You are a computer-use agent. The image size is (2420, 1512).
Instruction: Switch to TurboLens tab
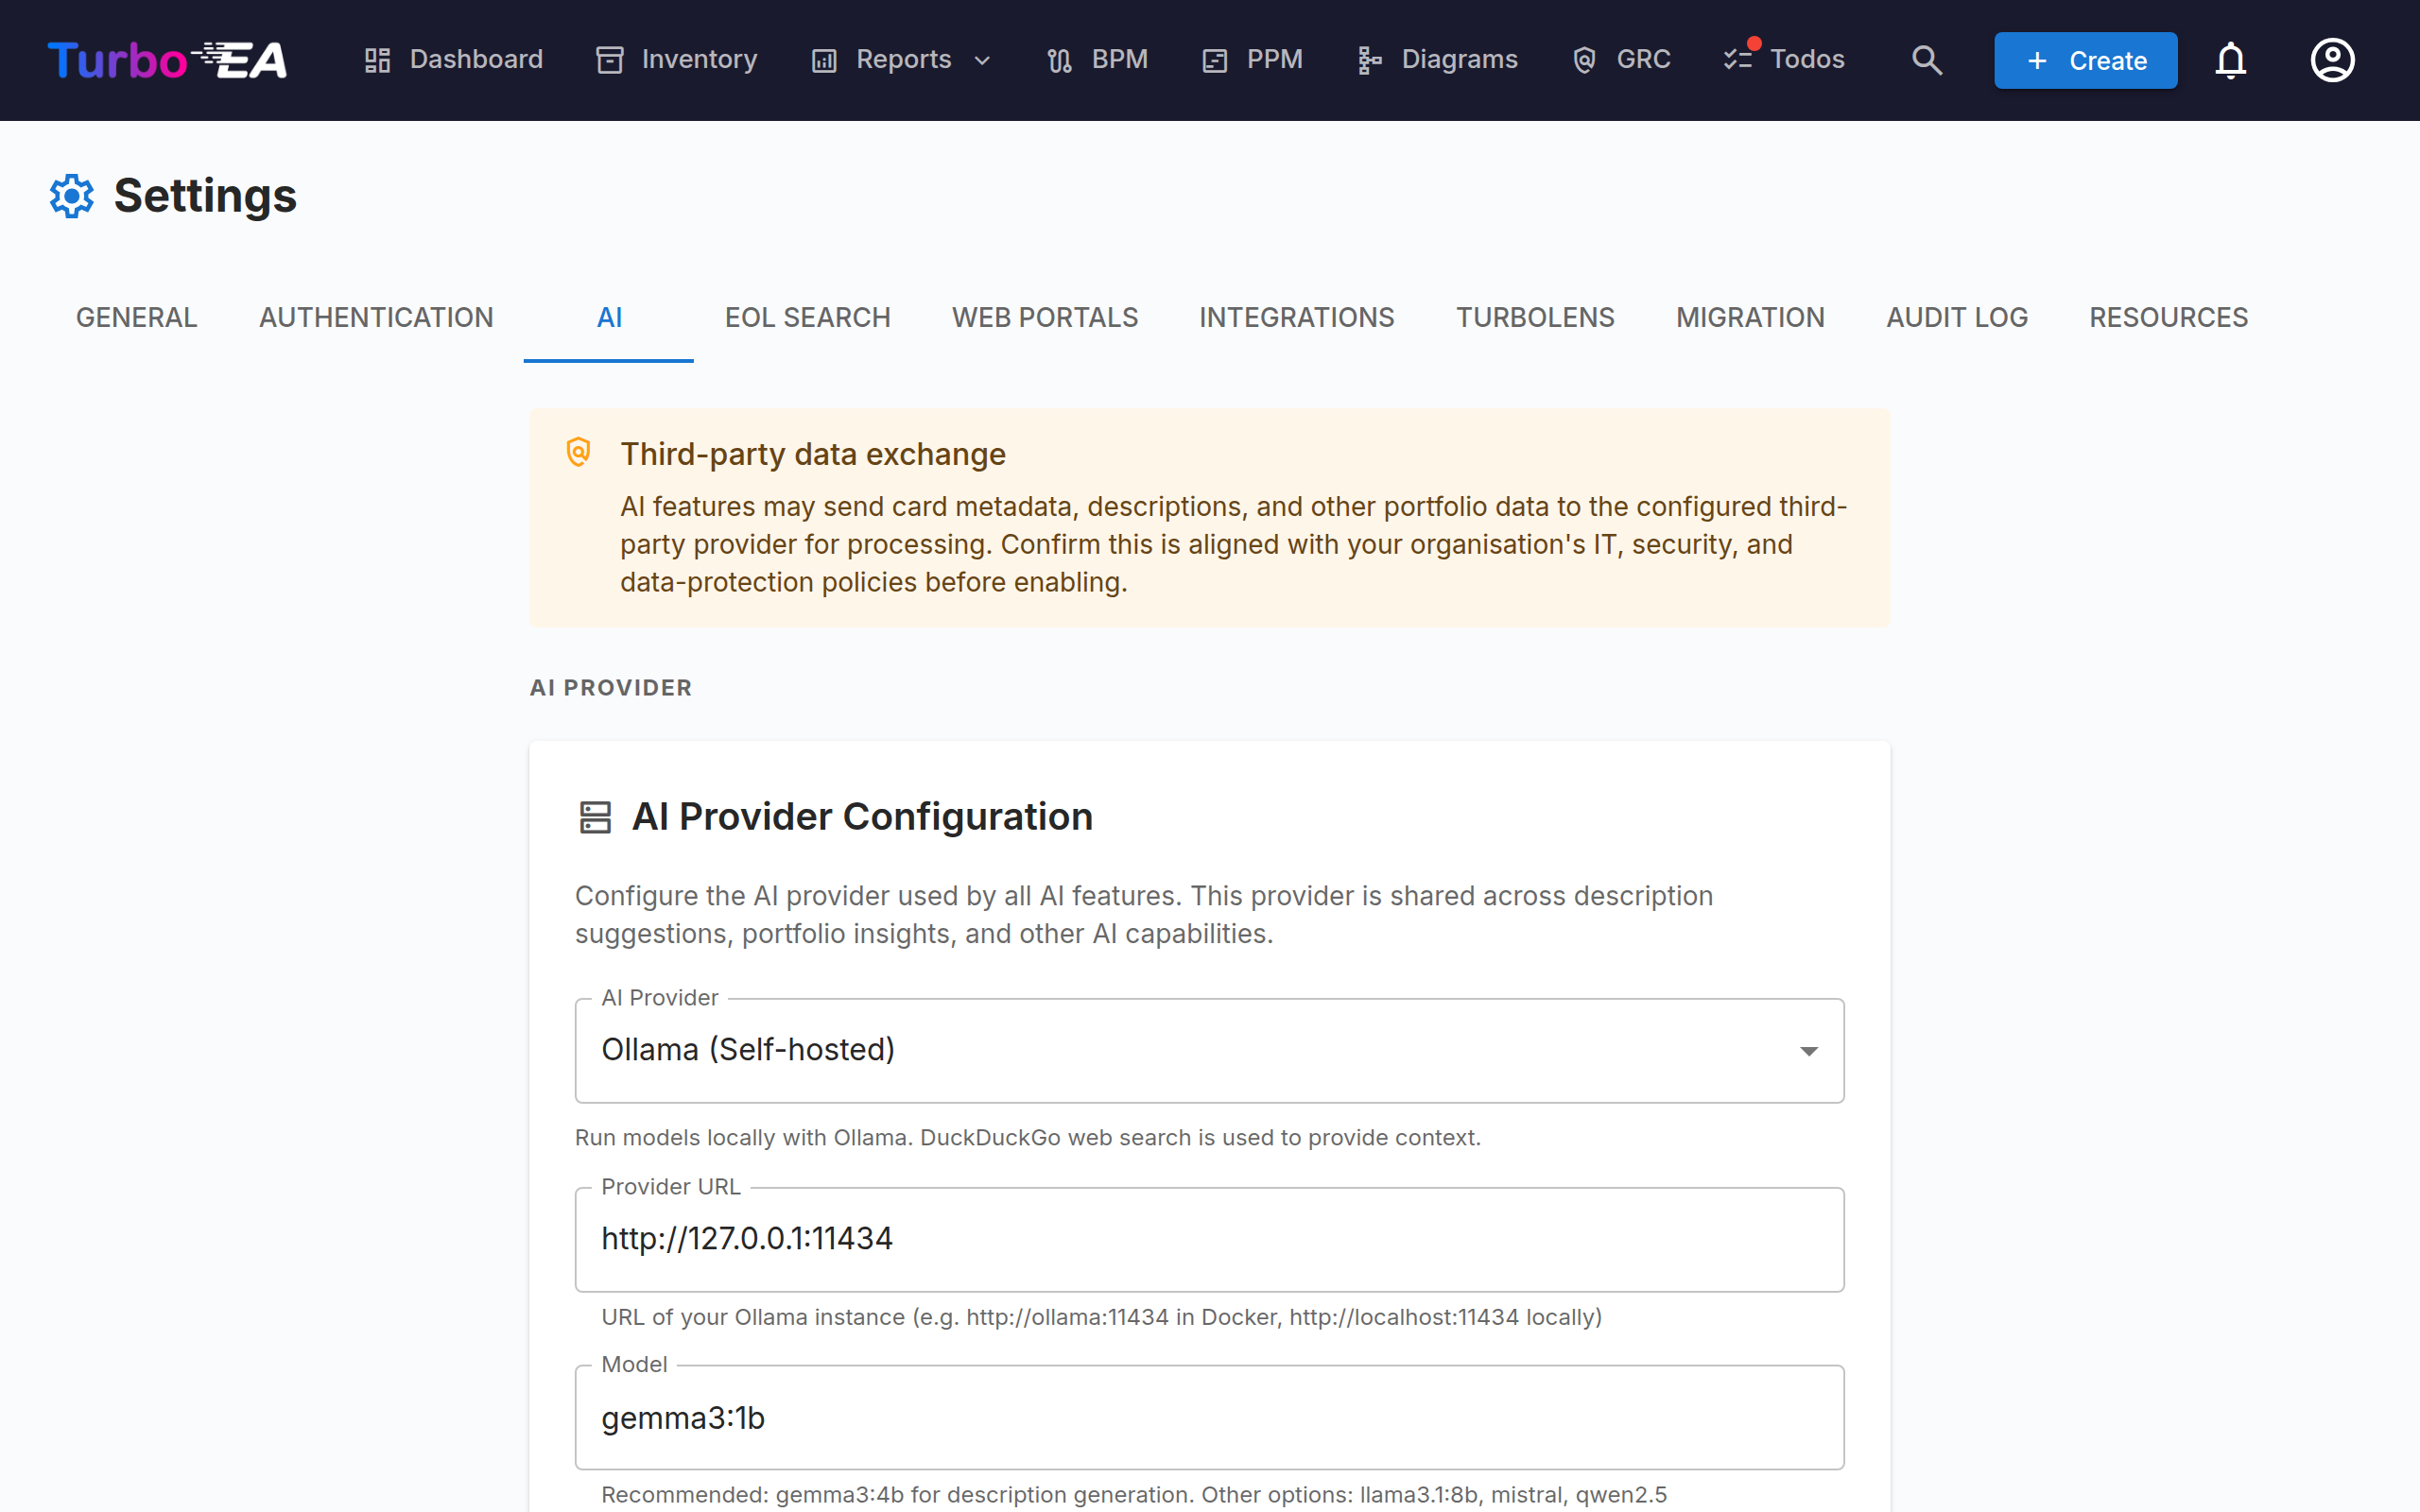1535,317
